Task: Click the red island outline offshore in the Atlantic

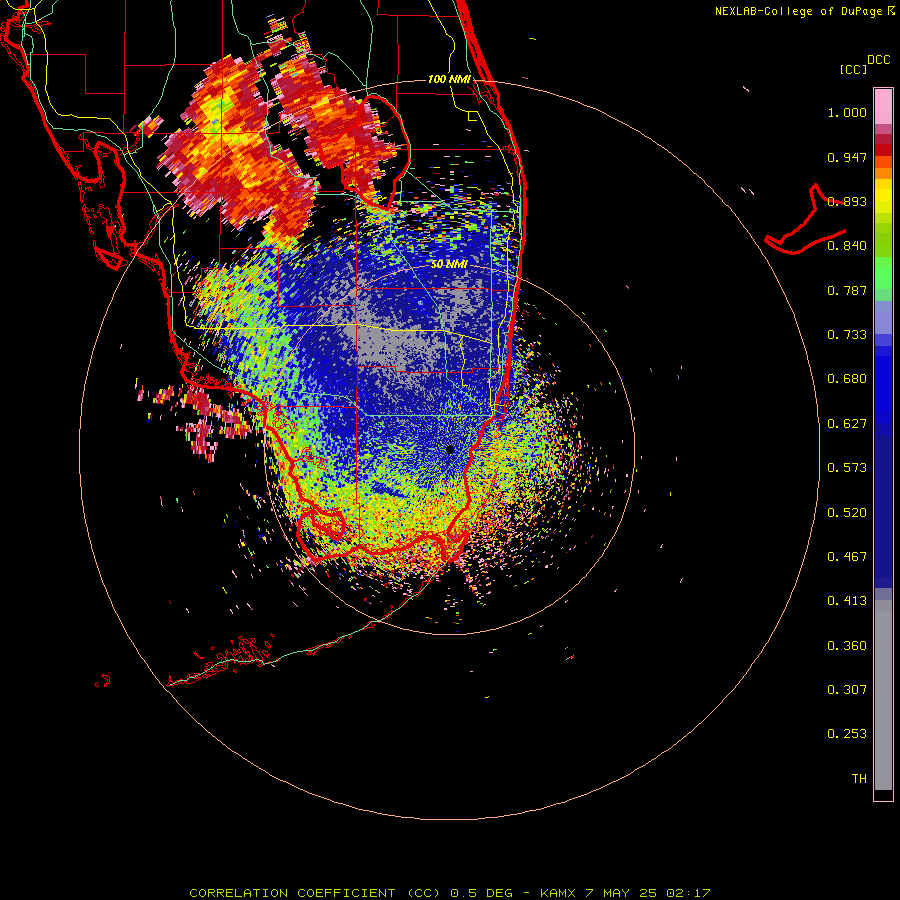Action: click(806, 220)
